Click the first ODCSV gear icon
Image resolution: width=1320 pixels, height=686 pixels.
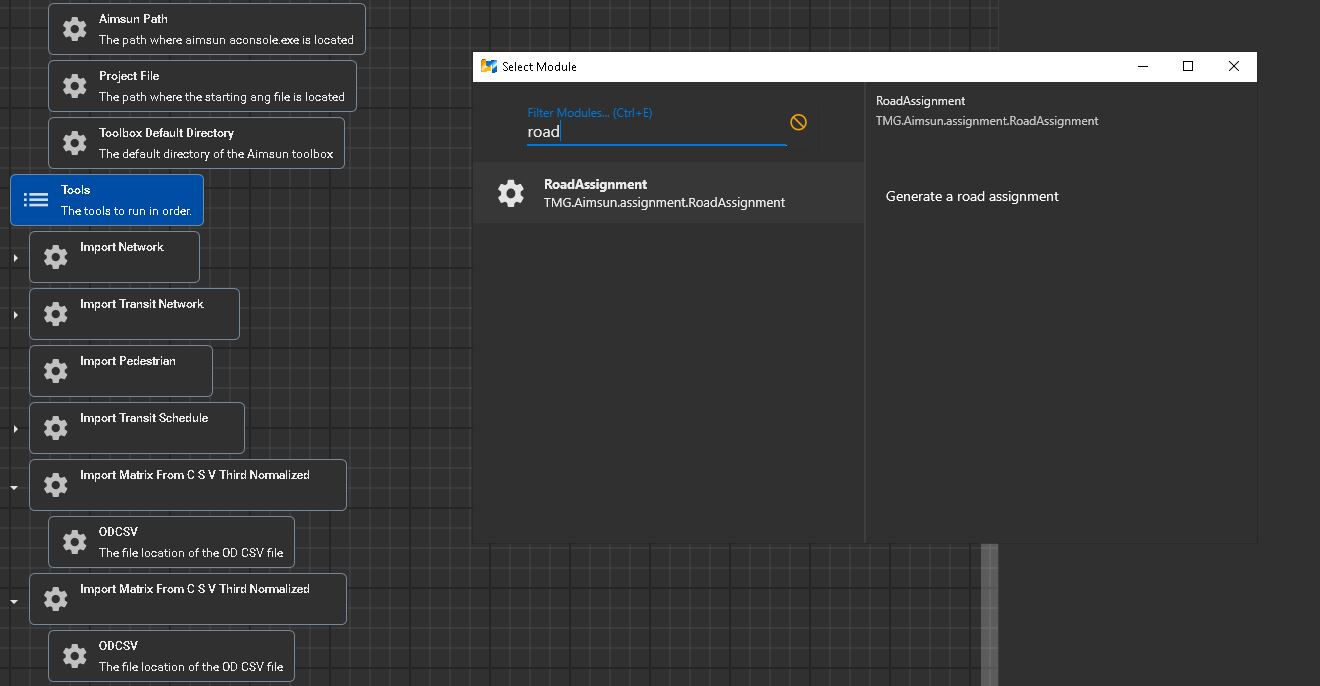pos(74,541)
